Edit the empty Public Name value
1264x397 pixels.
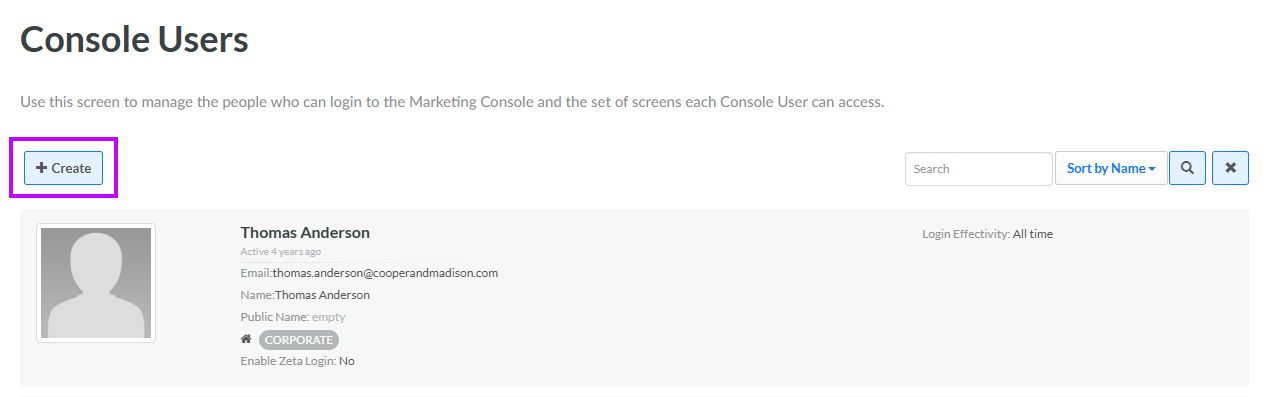328,317
